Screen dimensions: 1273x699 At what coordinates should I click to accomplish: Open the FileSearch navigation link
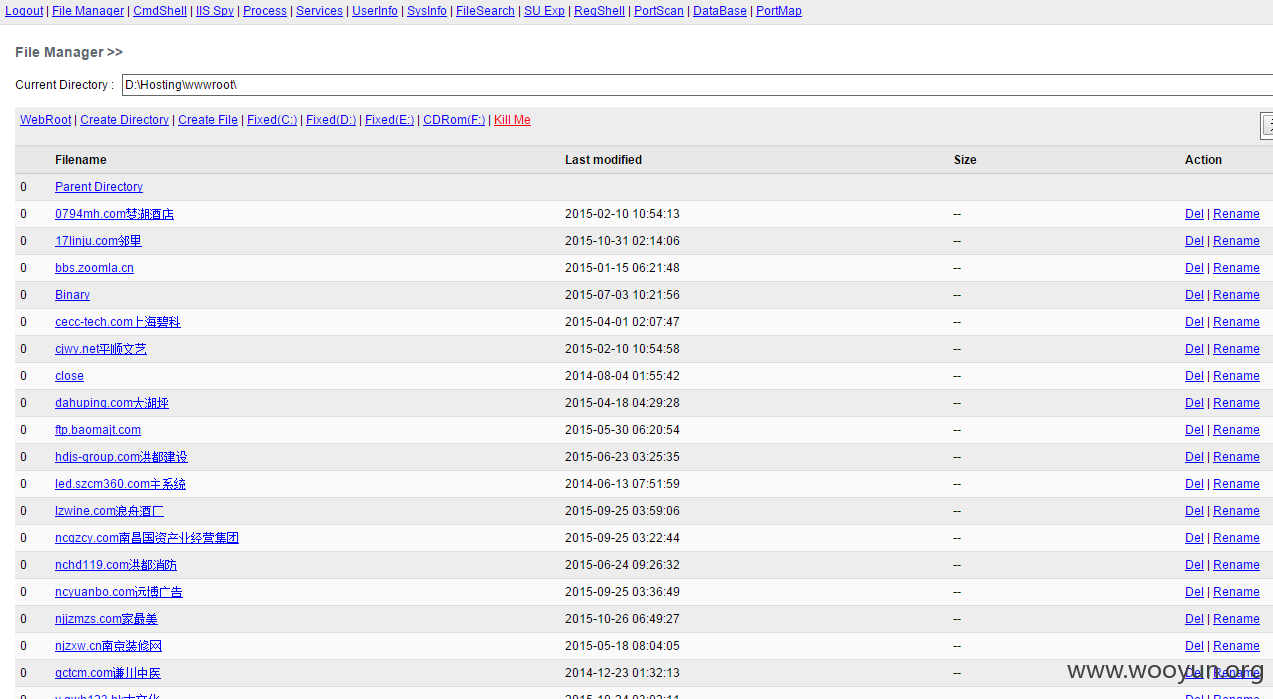[x=485, y=11]
